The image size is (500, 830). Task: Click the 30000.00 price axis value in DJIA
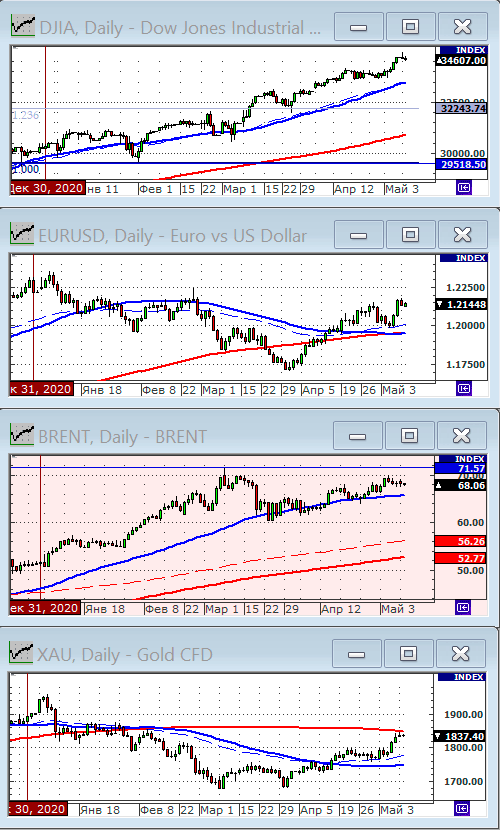(462, 154)
